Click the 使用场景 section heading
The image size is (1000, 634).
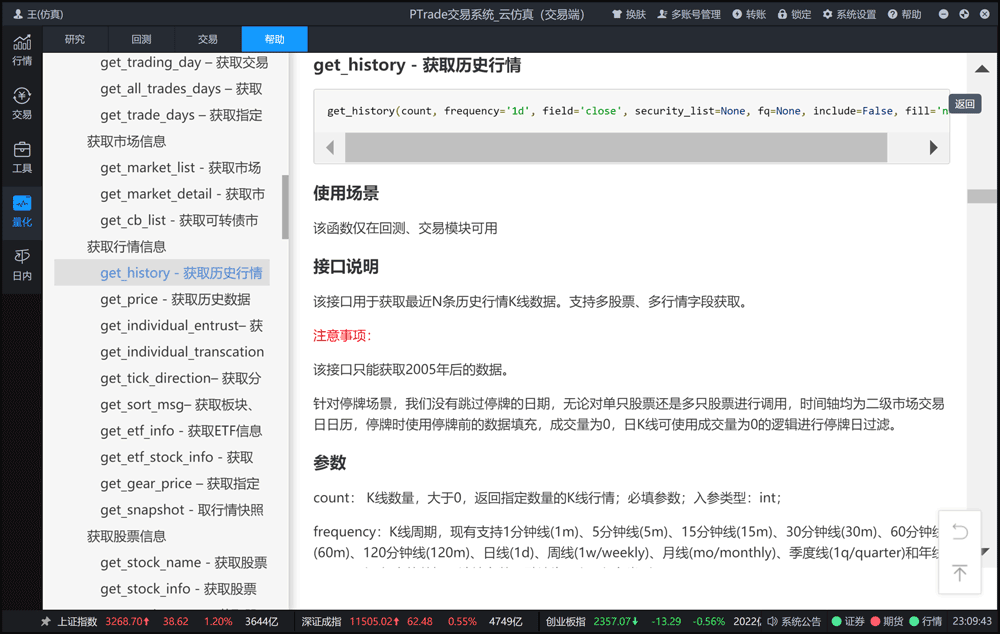coord(346,193)
